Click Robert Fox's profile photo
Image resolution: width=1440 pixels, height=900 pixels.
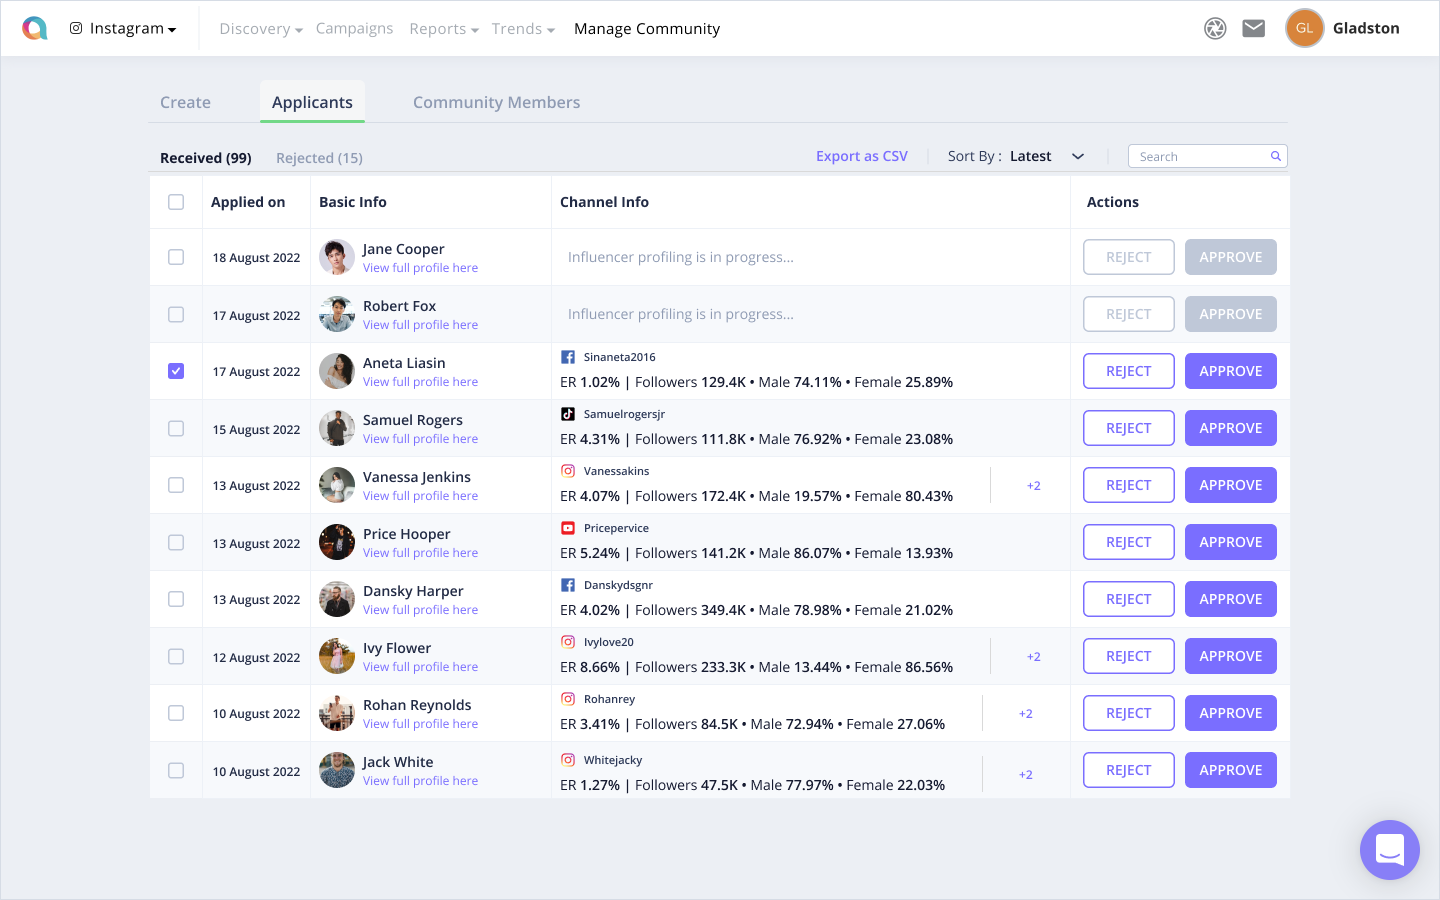click(x=337, y=314)
